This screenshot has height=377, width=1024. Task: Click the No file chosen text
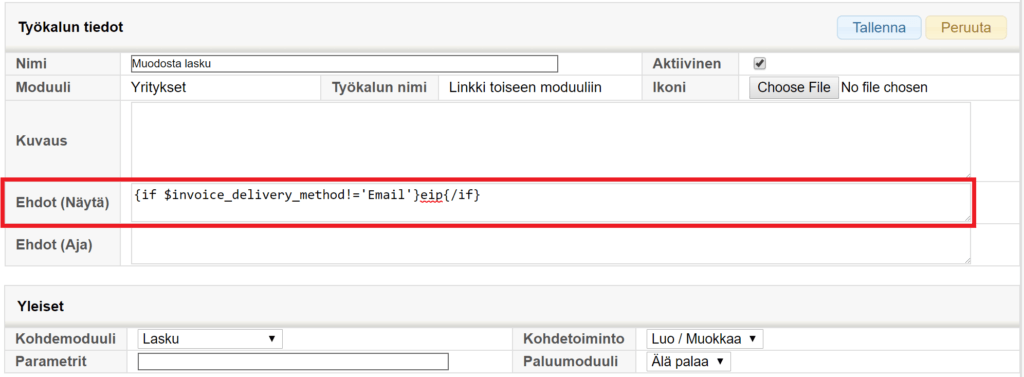click(884, 88)
